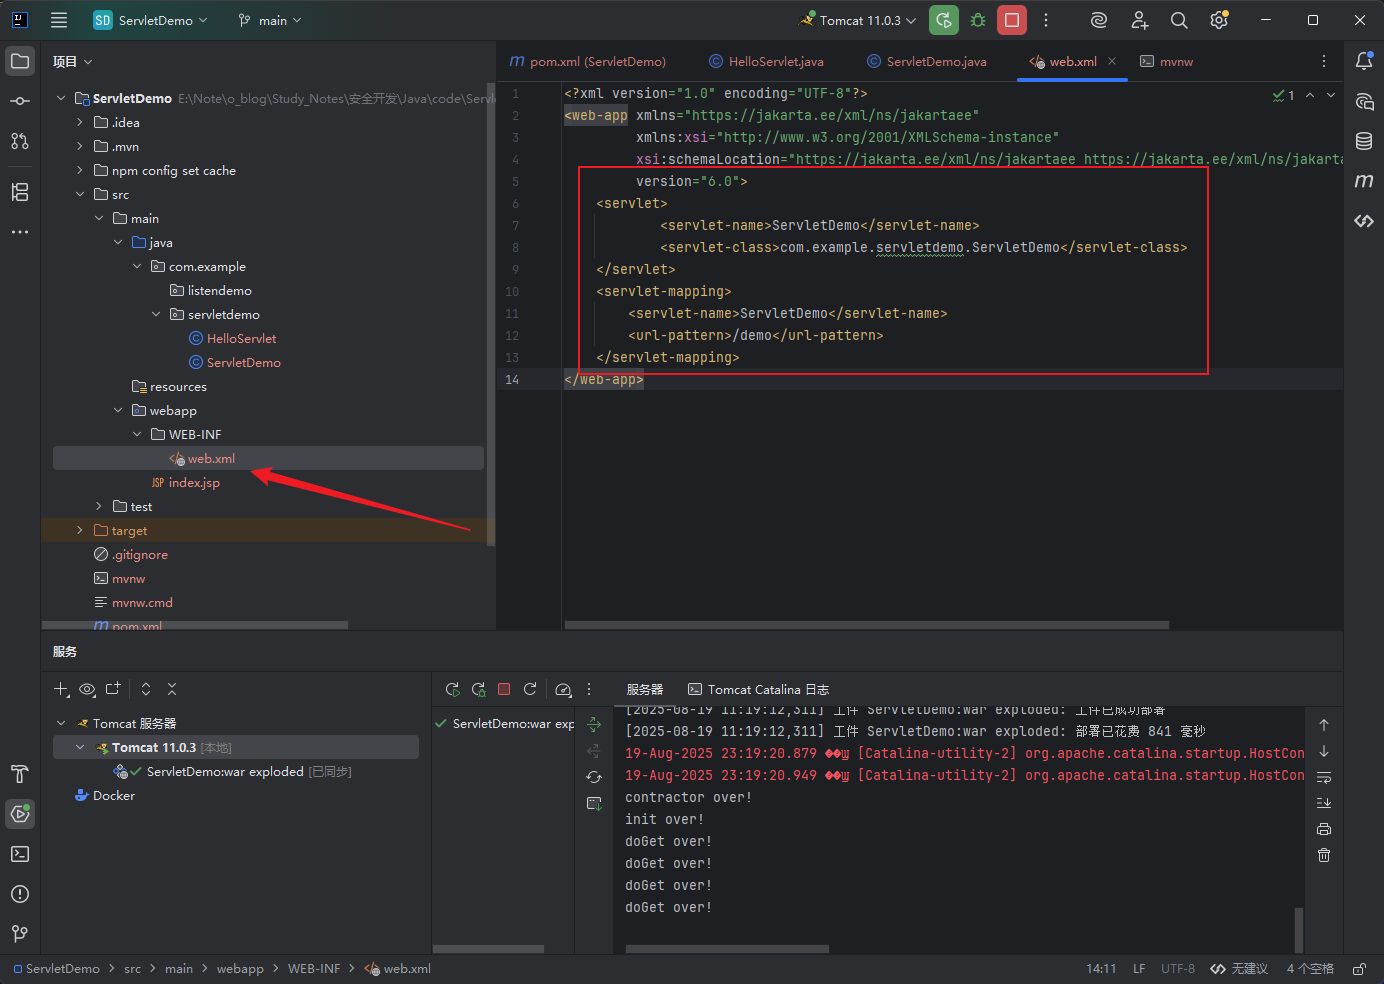This screenshot has height=984, width=1384.
Task: Expand the target folder
Action: tap(80, 530)
